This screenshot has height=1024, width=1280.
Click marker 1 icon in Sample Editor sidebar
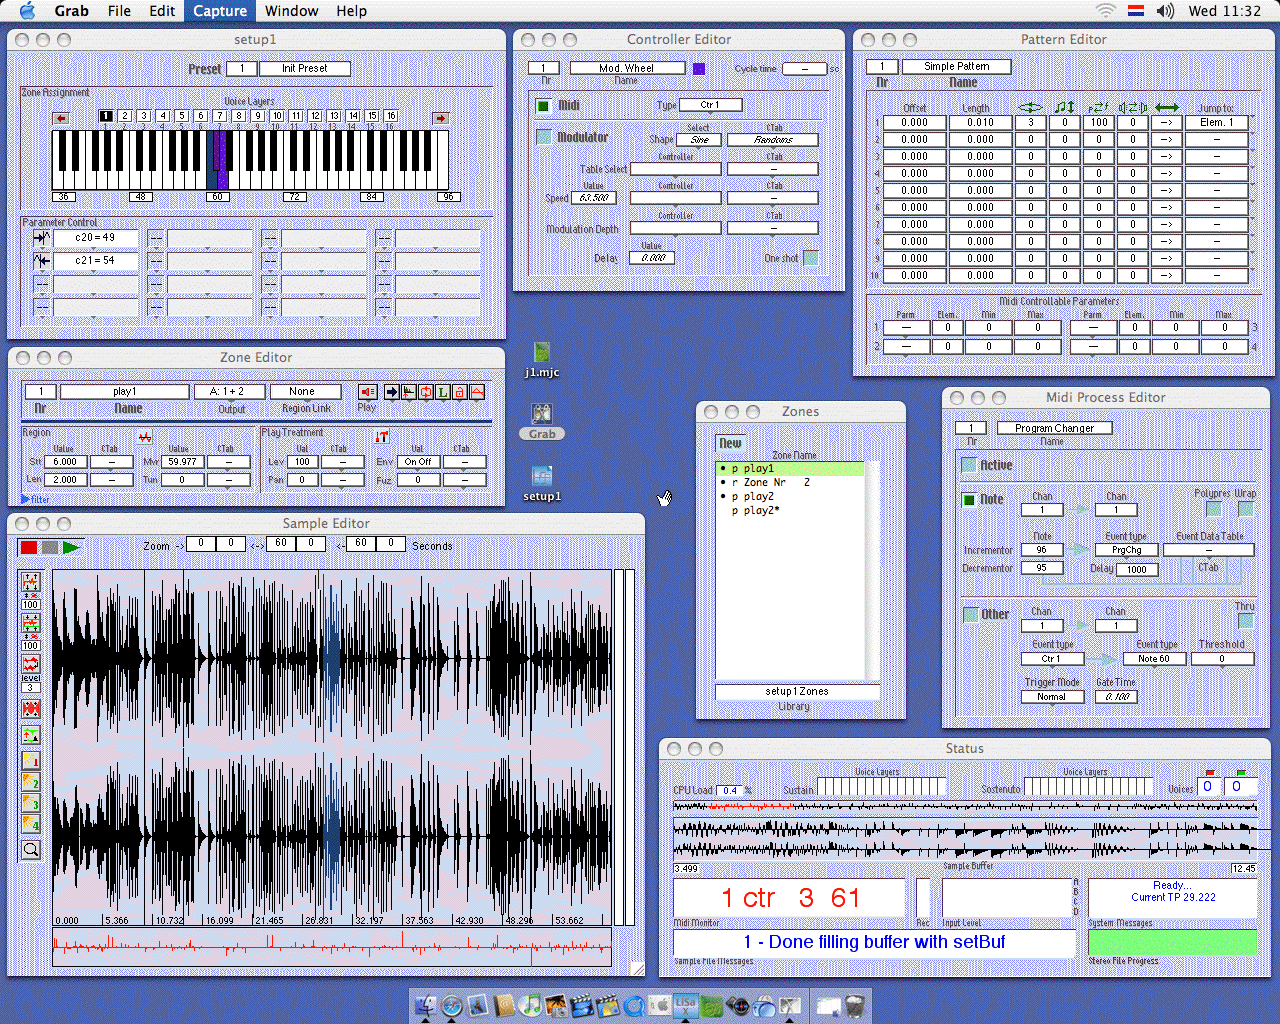(x=31, y=760)
